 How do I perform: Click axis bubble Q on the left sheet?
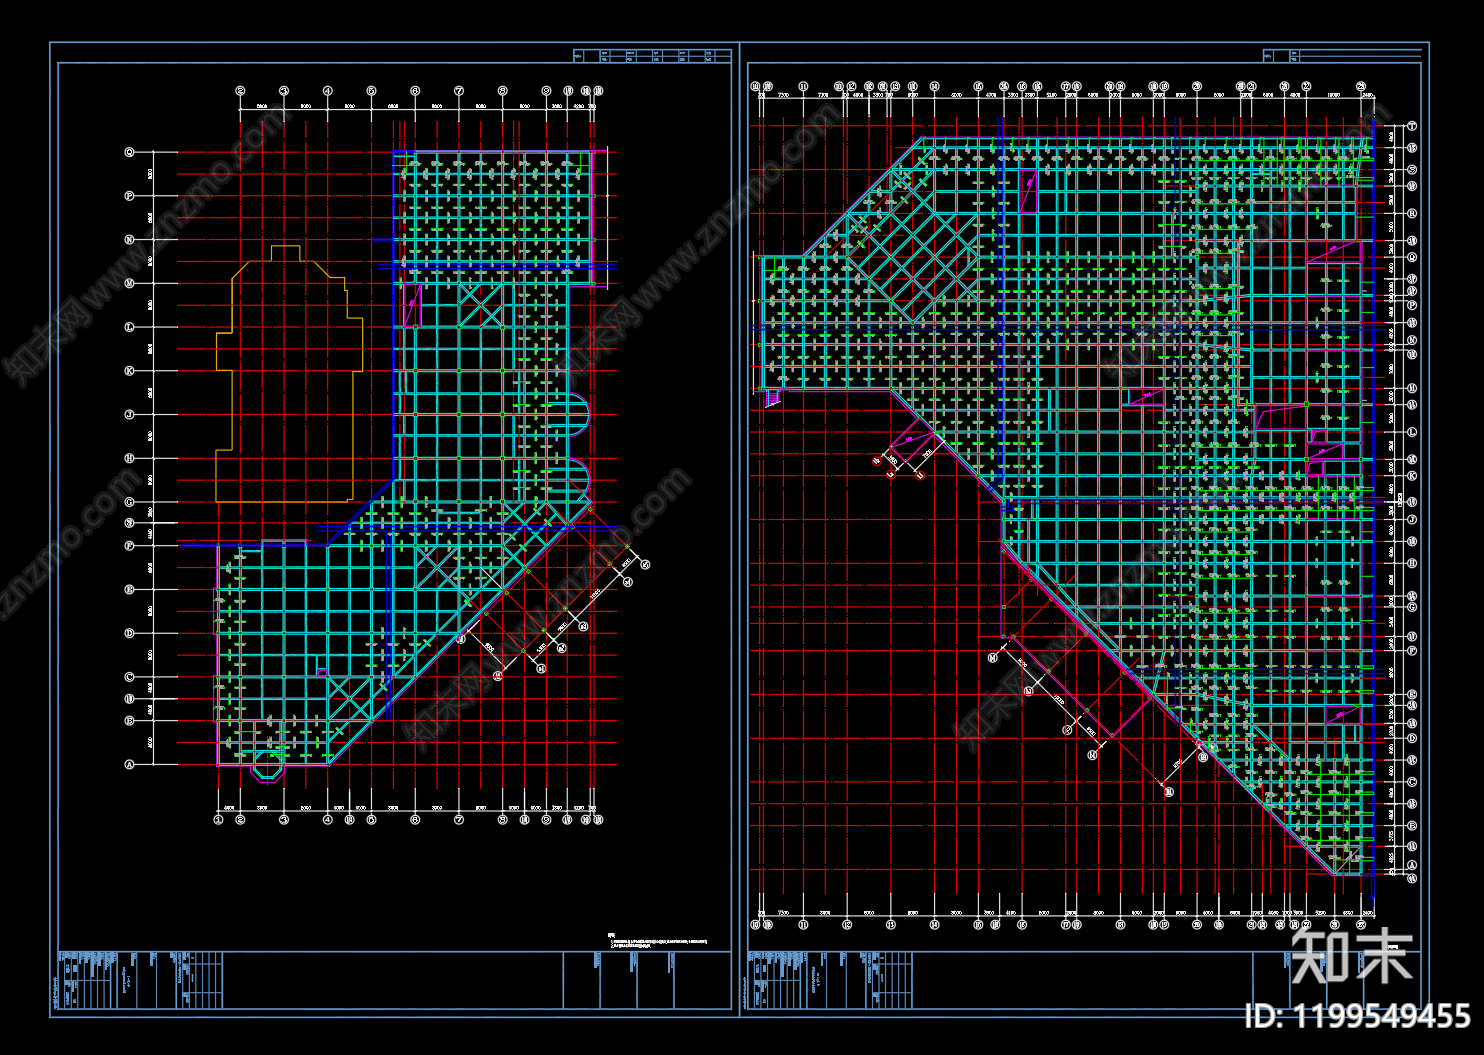[129, 153]
